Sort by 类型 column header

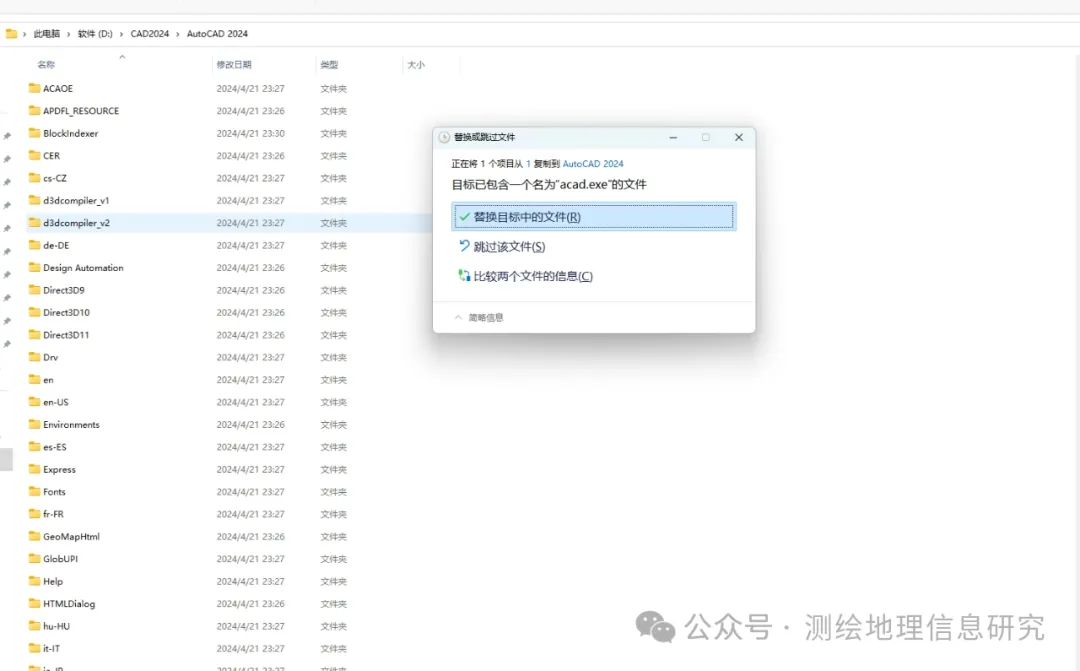[x=329, y=65]
